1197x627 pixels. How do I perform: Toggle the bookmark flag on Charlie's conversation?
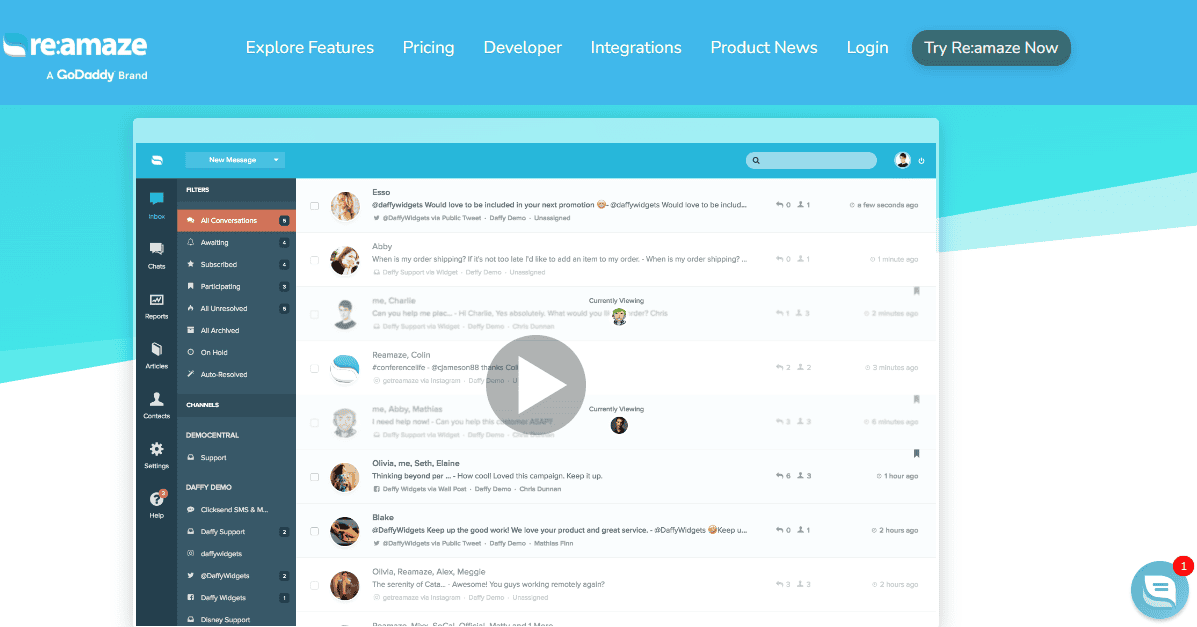917,288
